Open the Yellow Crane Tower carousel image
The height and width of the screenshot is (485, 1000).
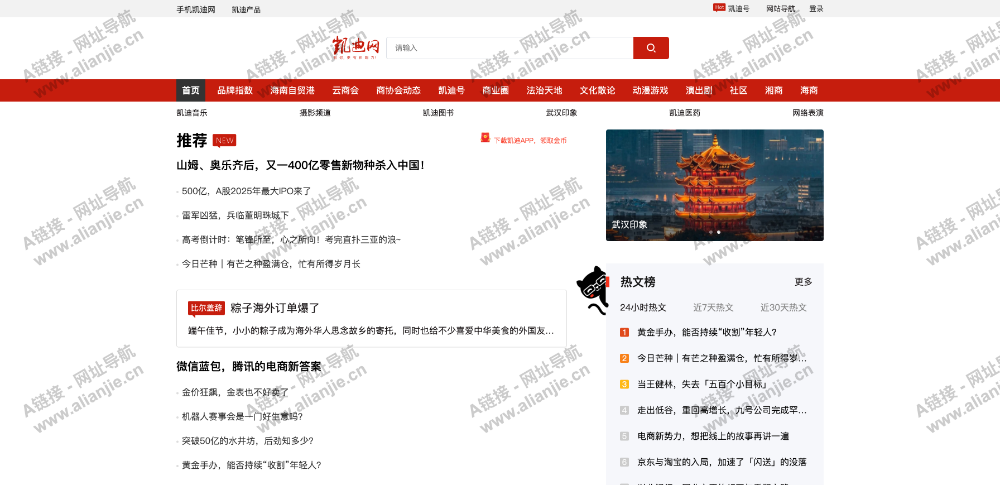tap(714, 185)
